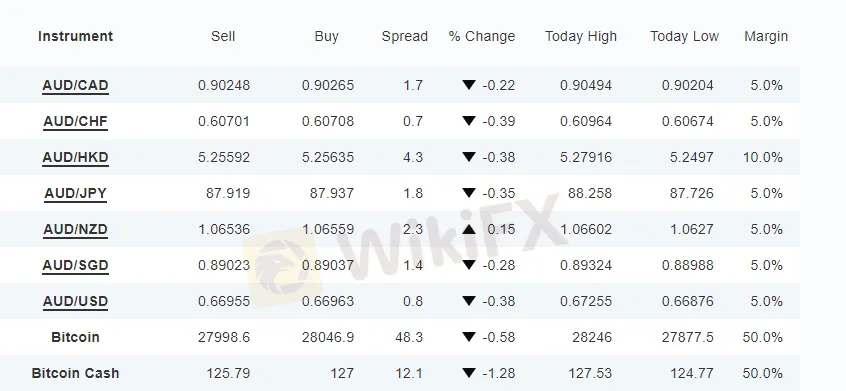Open the AUD/JPY instrument link
This screenshot has width=846, height=391.
tap(76, 193)
